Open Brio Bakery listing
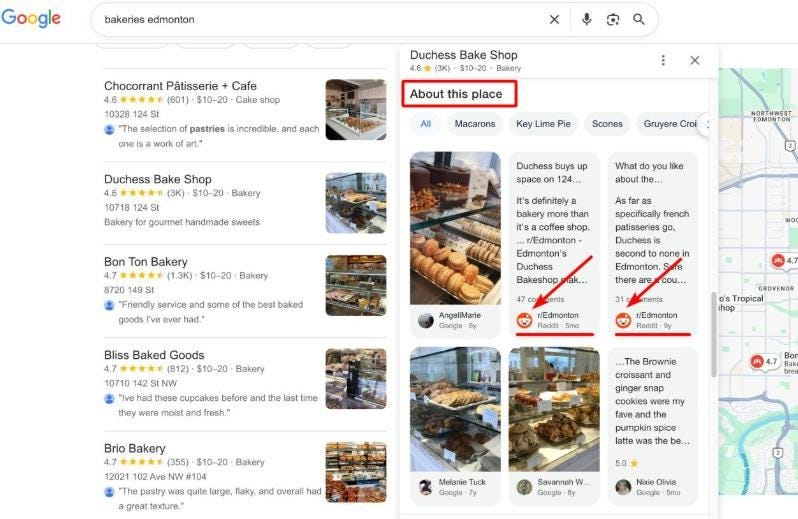 pyautogui.click(x=134, y=448)
